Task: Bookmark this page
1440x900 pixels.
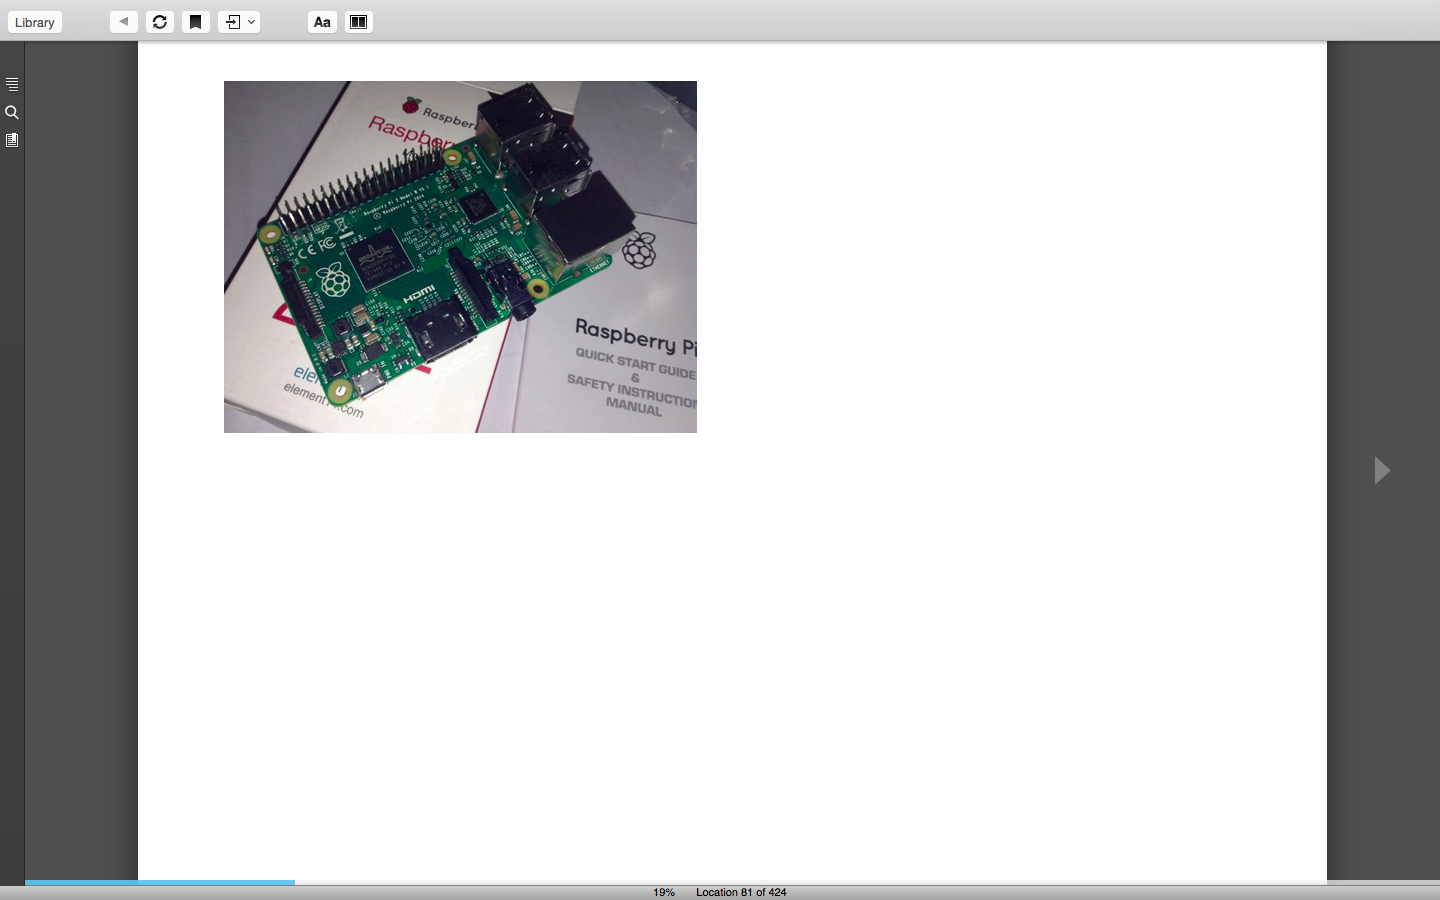Action: (196, 22)
